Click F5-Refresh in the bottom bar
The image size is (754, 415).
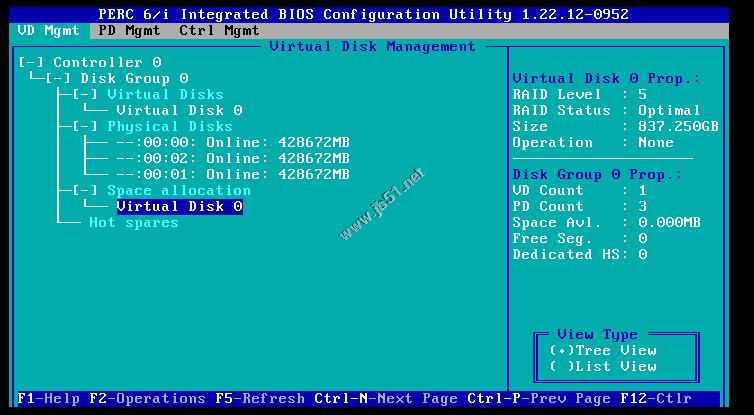[x=259, y=398]
